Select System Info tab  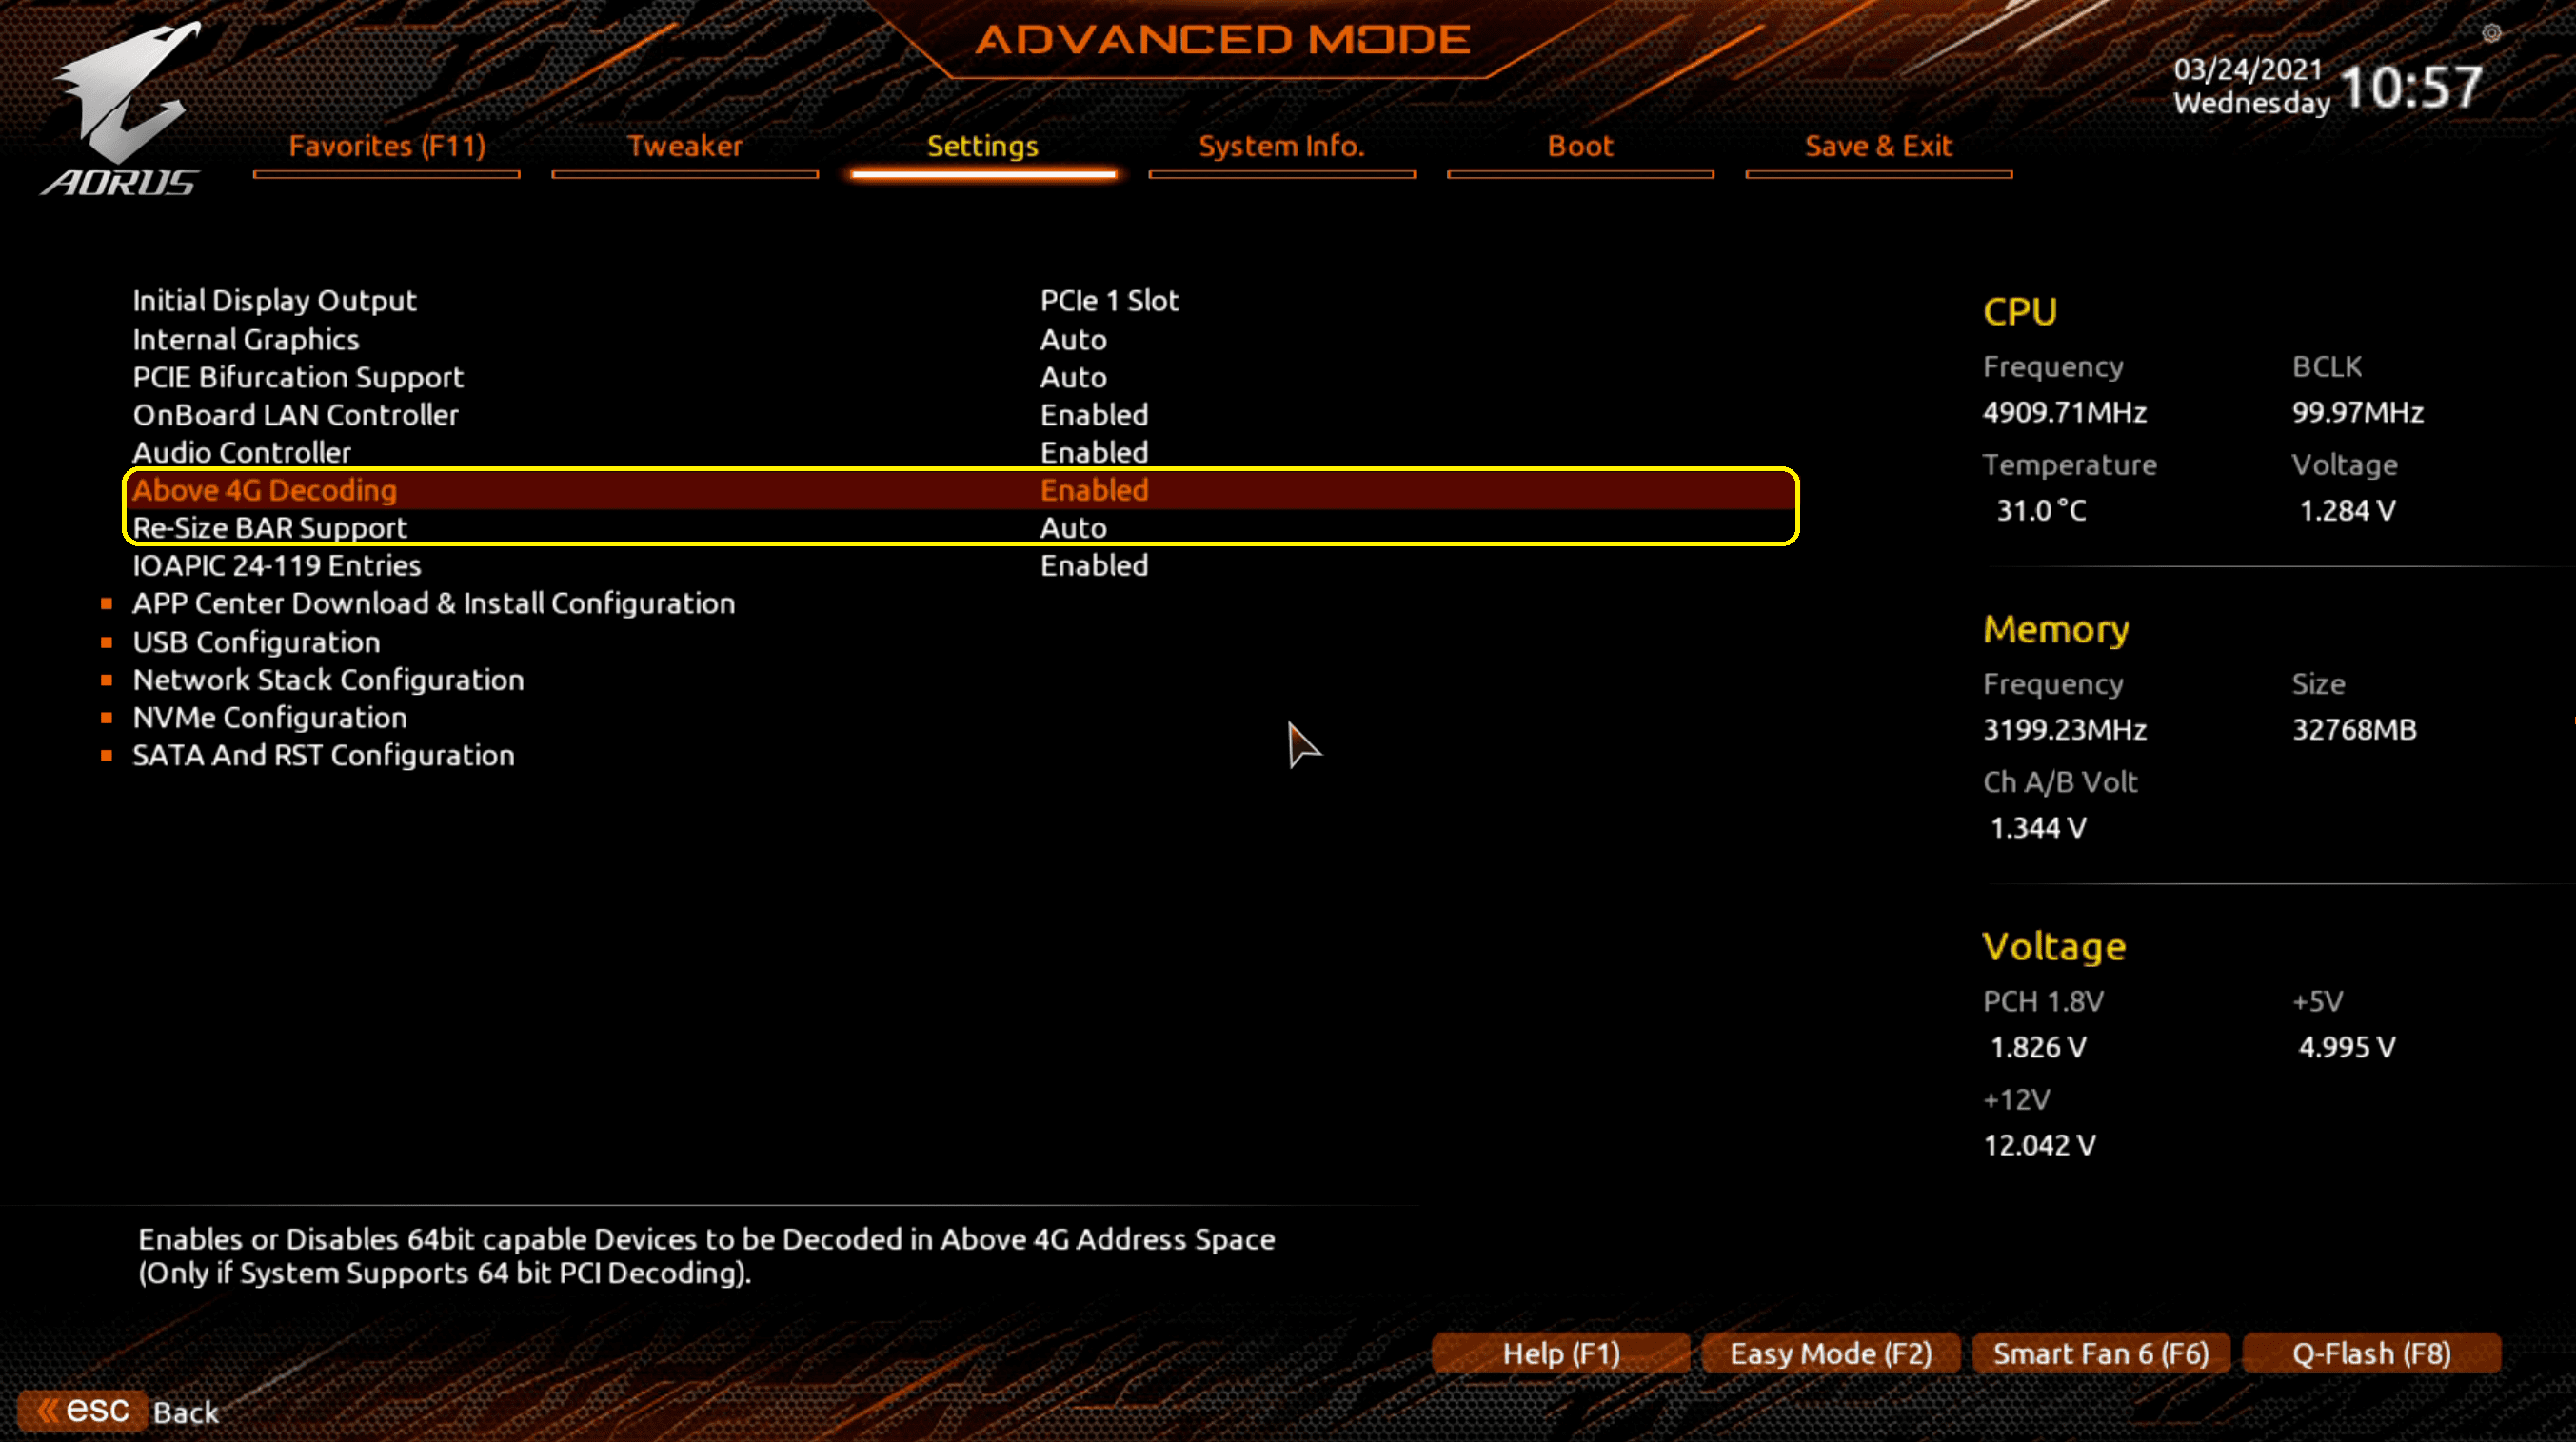click(x=1279, y=145)
